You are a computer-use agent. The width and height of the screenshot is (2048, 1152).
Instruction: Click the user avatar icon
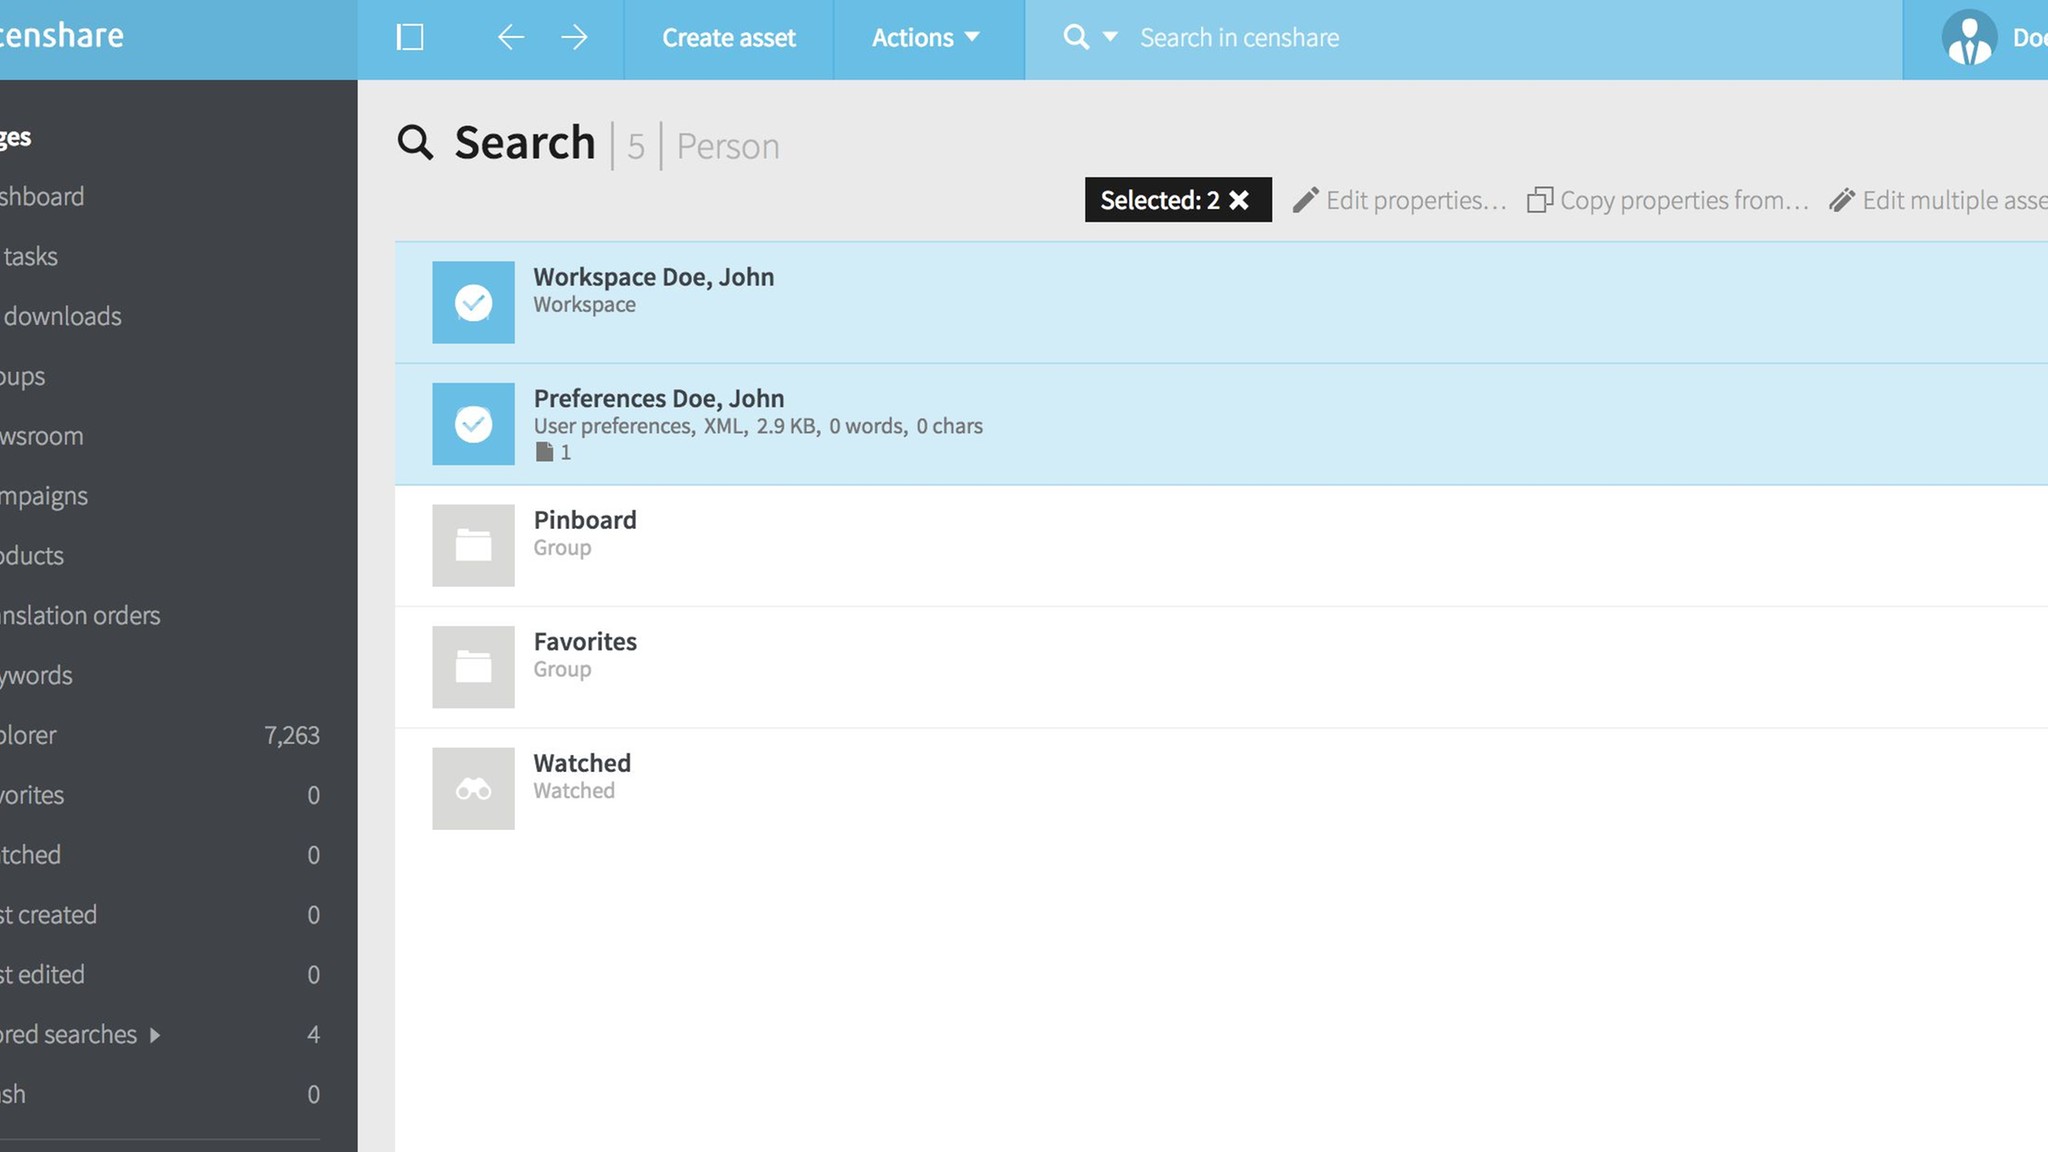coord(1969,38)
